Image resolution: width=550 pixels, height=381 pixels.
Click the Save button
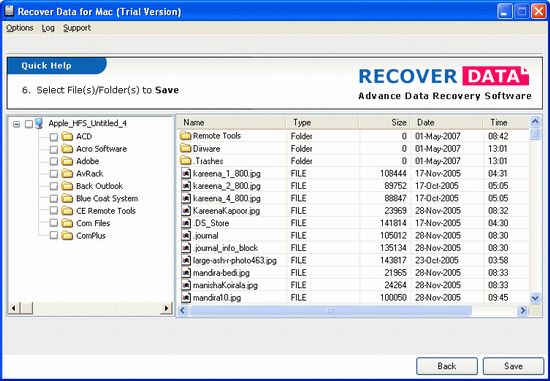[513, 366]
